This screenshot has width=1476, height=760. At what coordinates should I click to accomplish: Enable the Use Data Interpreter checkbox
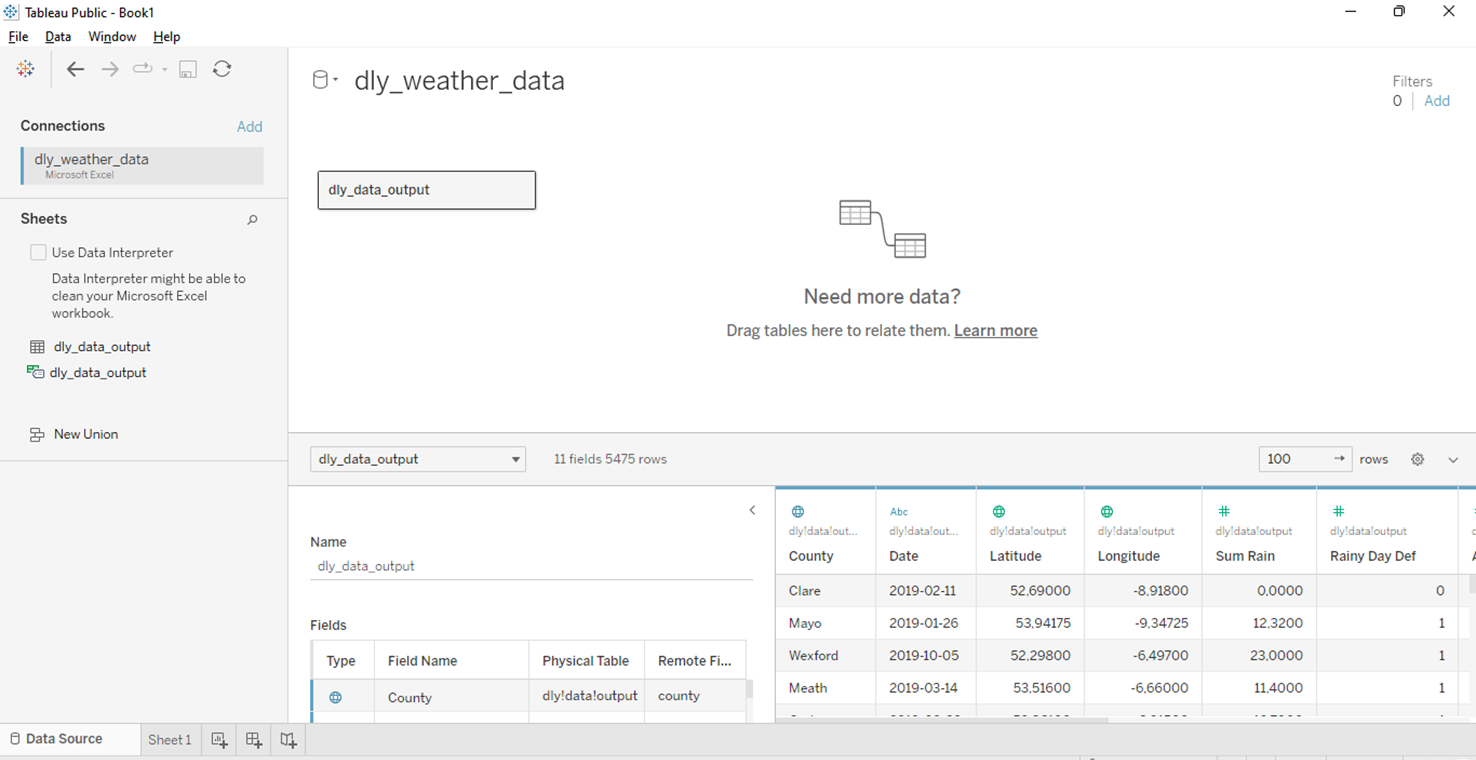[x=38, y=252]
